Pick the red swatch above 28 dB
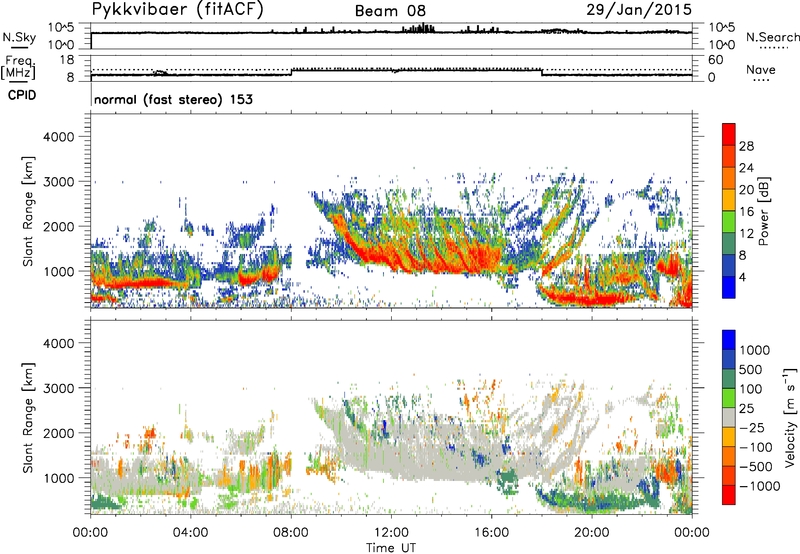The height and width of the screenshot is (554, 800). 729,135
